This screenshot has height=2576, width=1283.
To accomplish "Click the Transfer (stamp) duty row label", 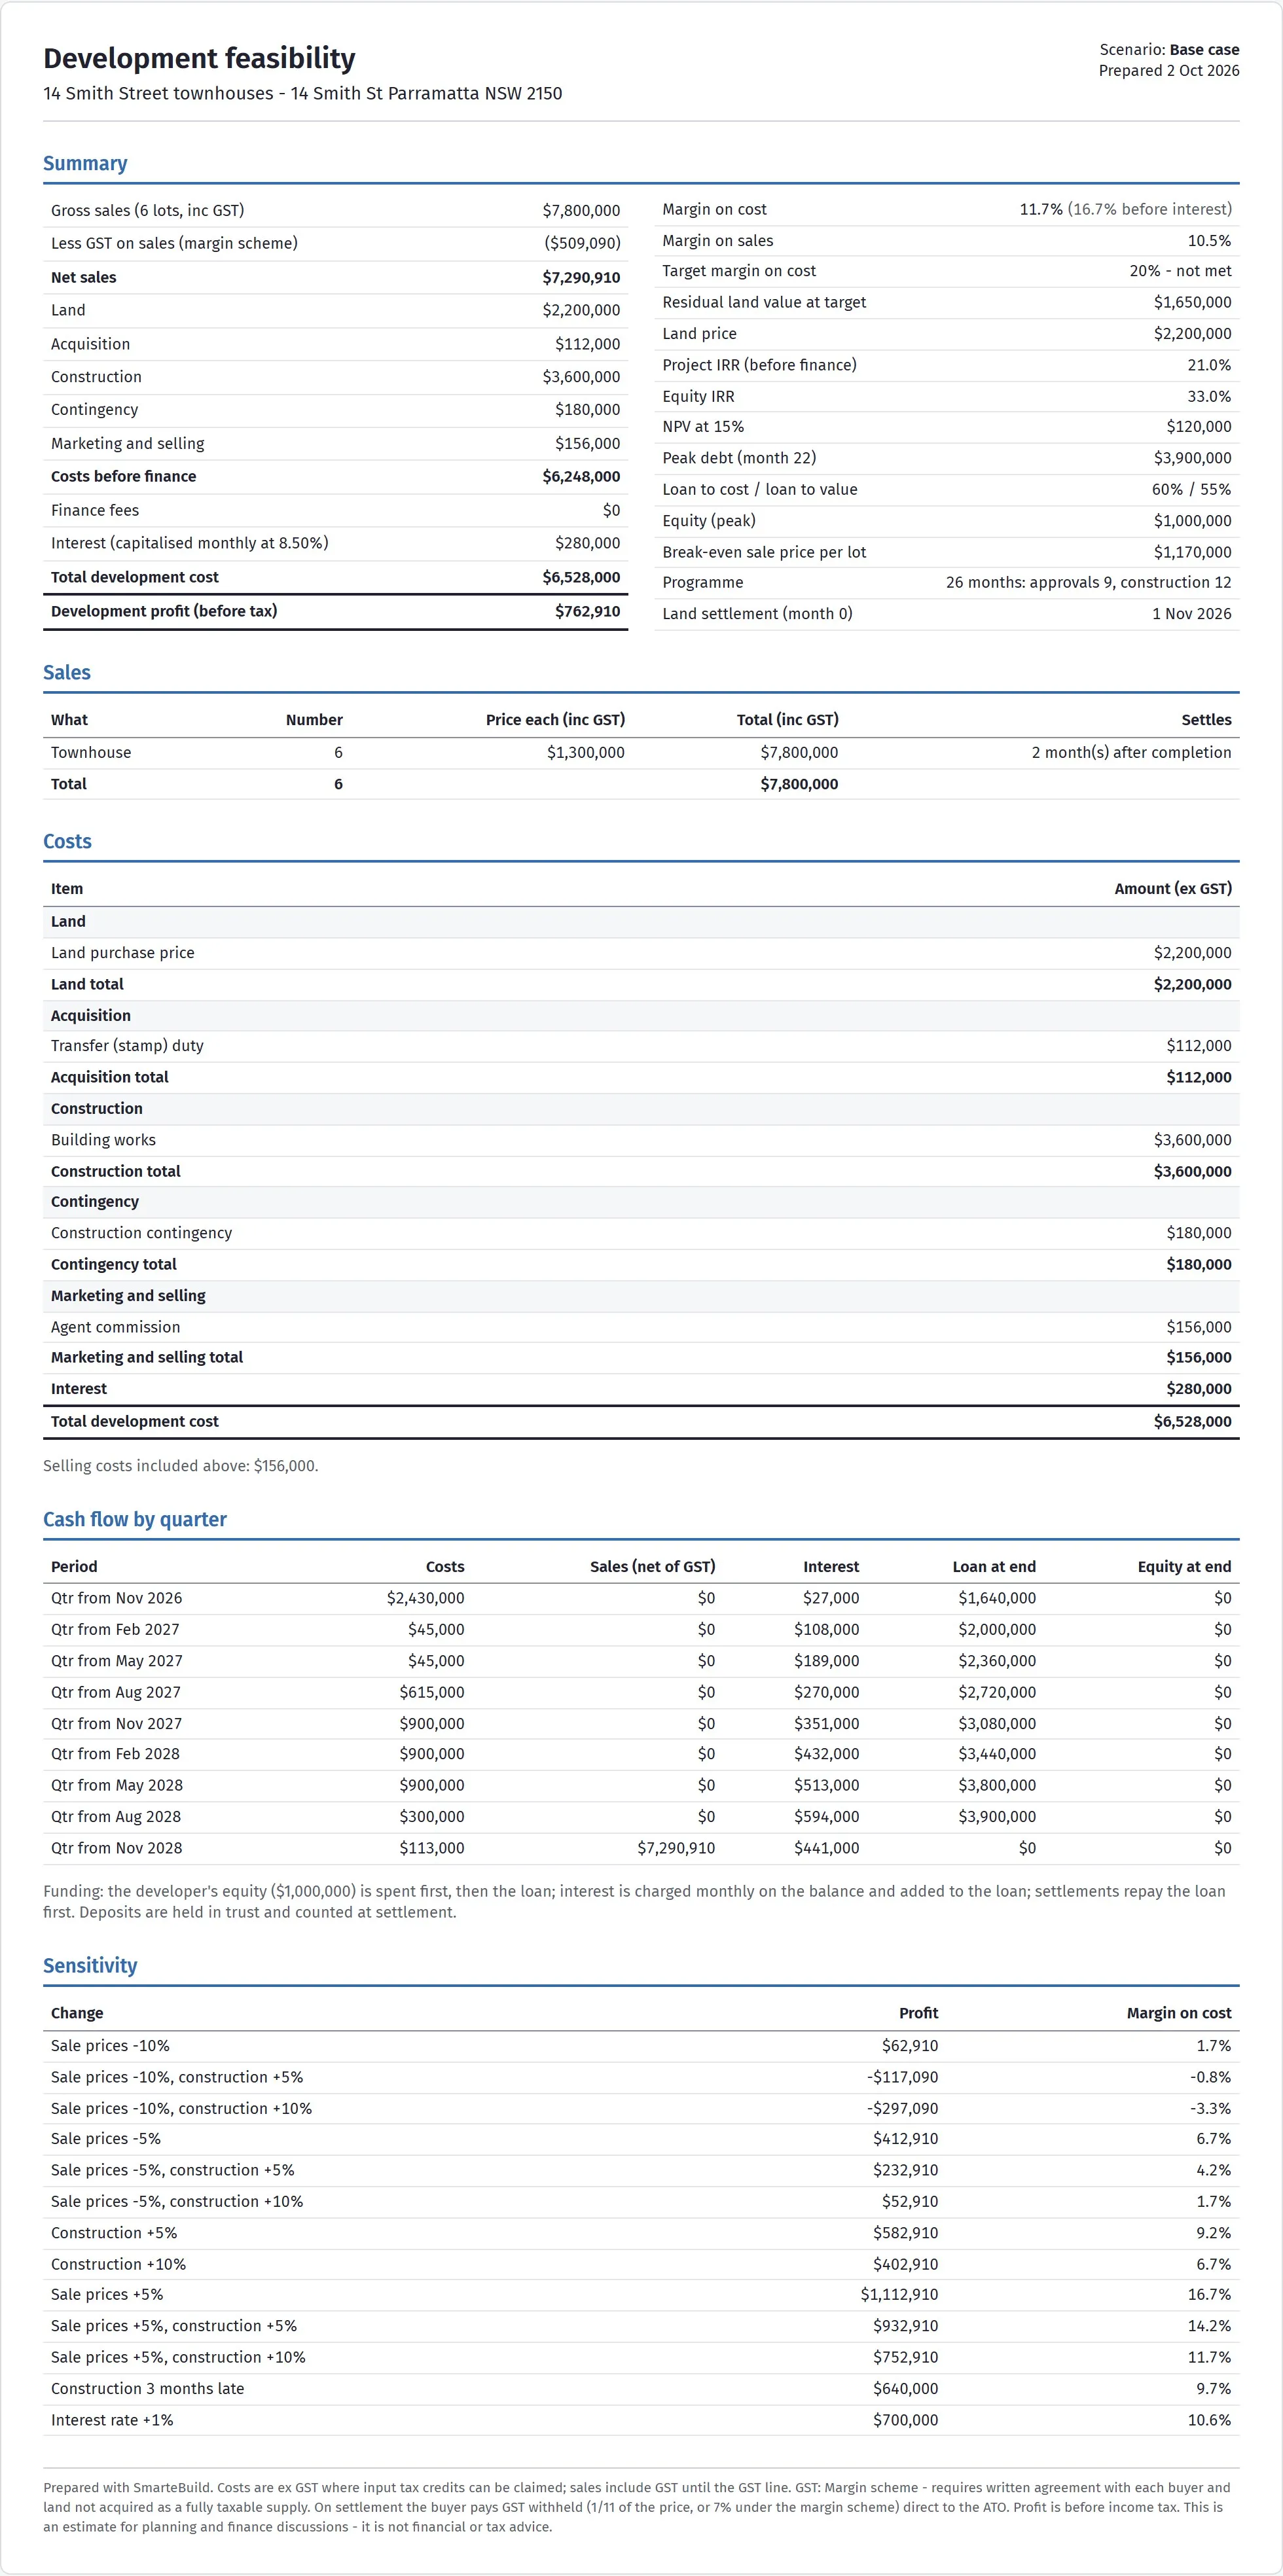I will 127,1046.
